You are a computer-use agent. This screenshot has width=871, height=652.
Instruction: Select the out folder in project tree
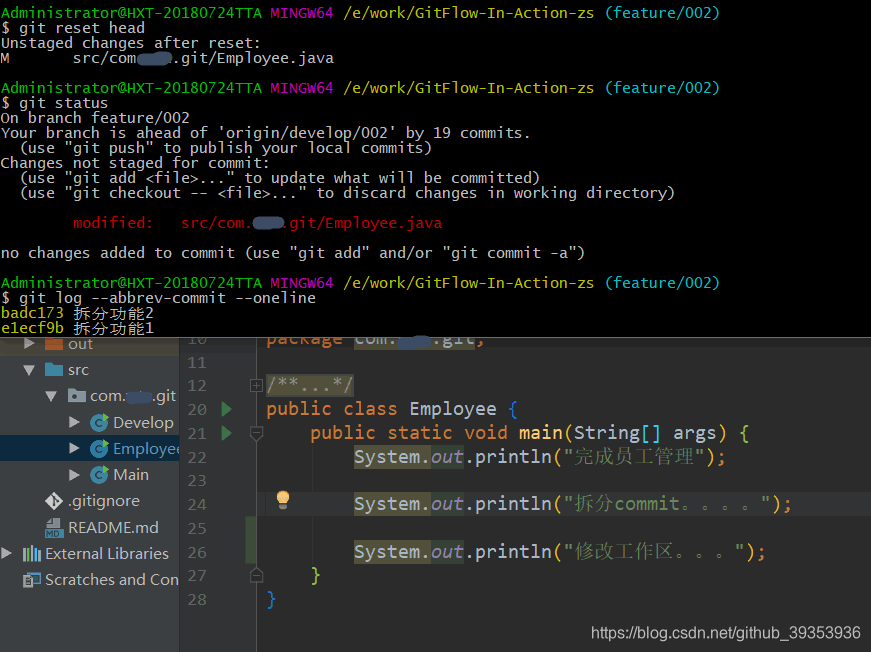tap(81, 344)
